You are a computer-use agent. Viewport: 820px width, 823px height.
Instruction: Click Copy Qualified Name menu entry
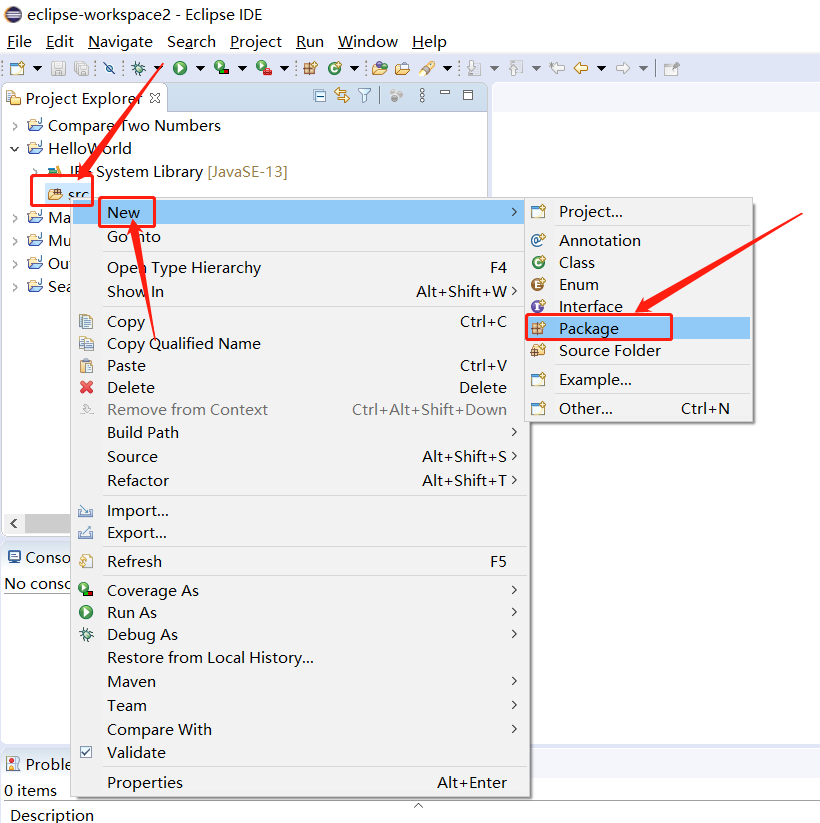pyautogui.click(x=299, y=343)
